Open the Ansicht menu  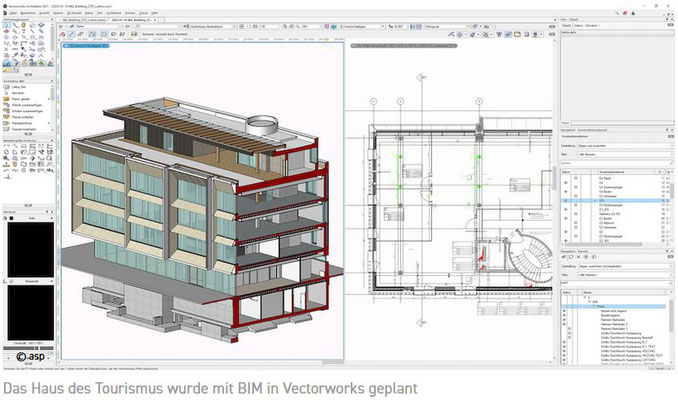click(45, 13)
